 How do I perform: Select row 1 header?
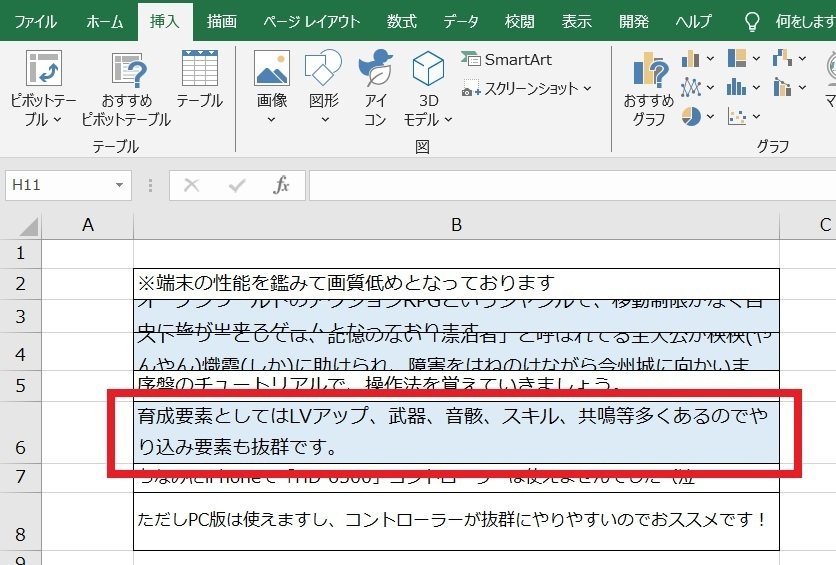point(20,253)
